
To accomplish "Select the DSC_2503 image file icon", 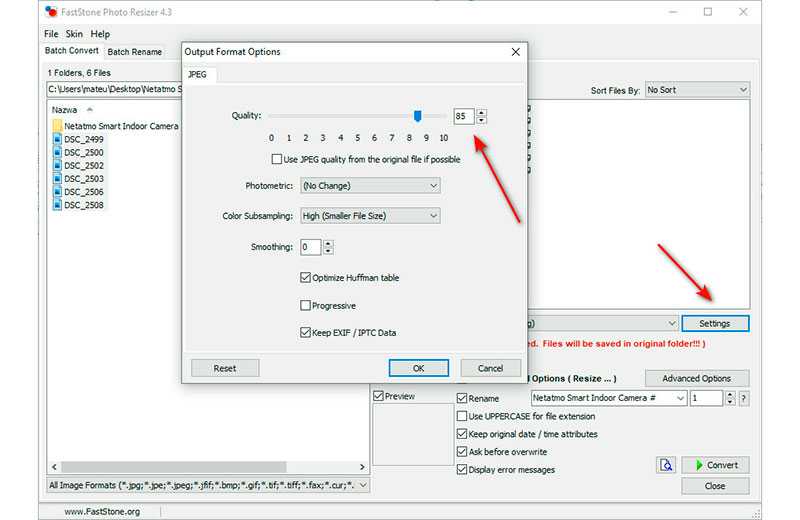I will pyautogui.click(x=56, y=179).
